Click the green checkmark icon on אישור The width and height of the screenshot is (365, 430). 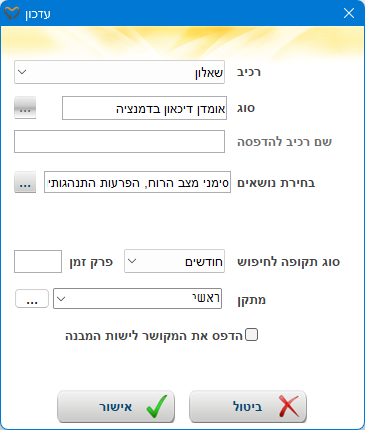pos(157,406)
